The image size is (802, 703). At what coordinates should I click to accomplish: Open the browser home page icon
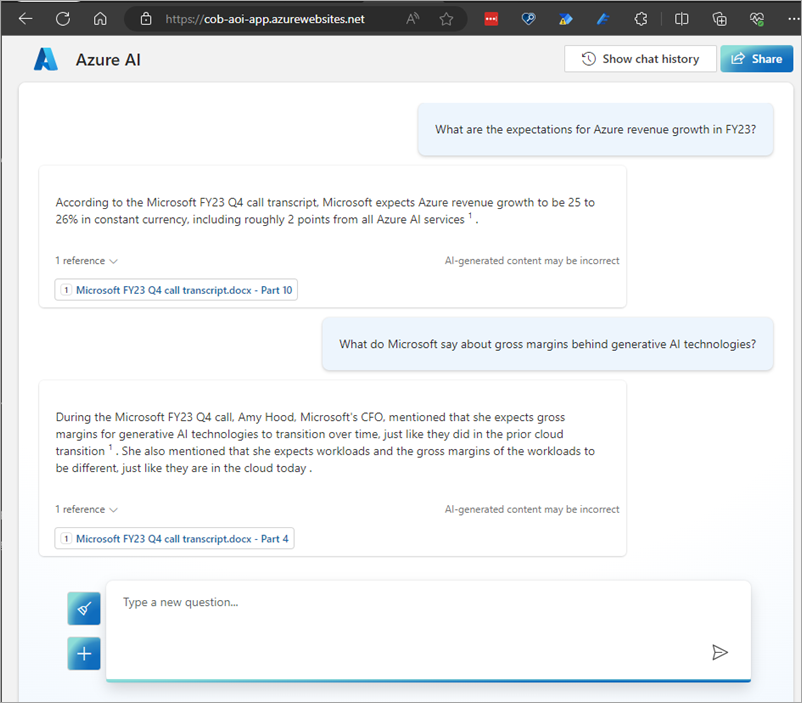tap(100, 19)
